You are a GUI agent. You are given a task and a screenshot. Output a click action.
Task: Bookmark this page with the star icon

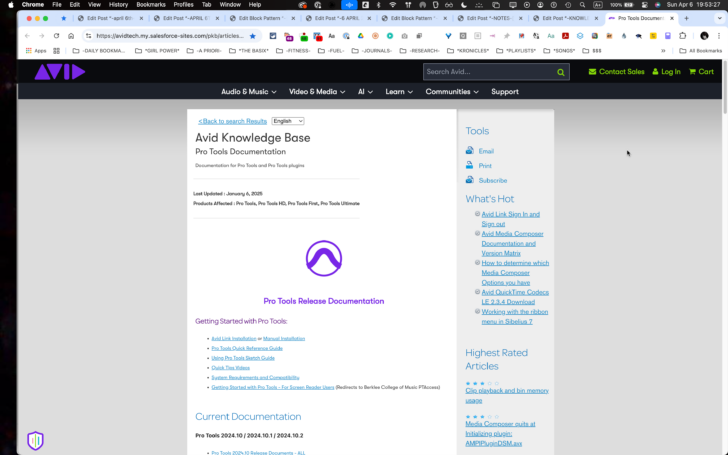[253, 35]
